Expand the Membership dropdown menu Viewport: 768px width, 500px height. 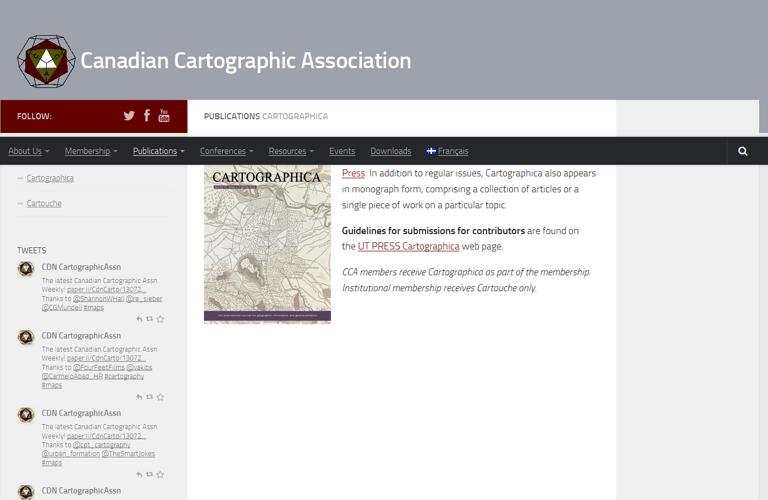point(90,151)
